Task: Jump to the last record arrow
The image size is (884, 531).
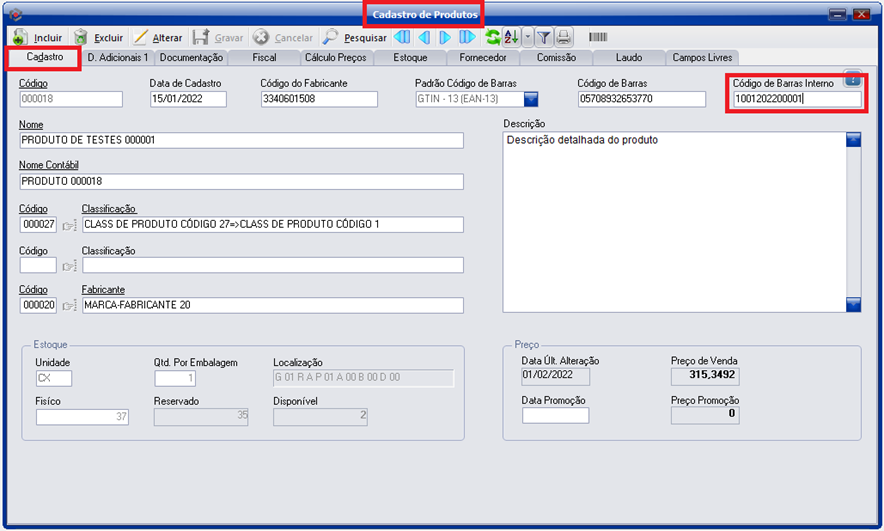Action: 467,38
